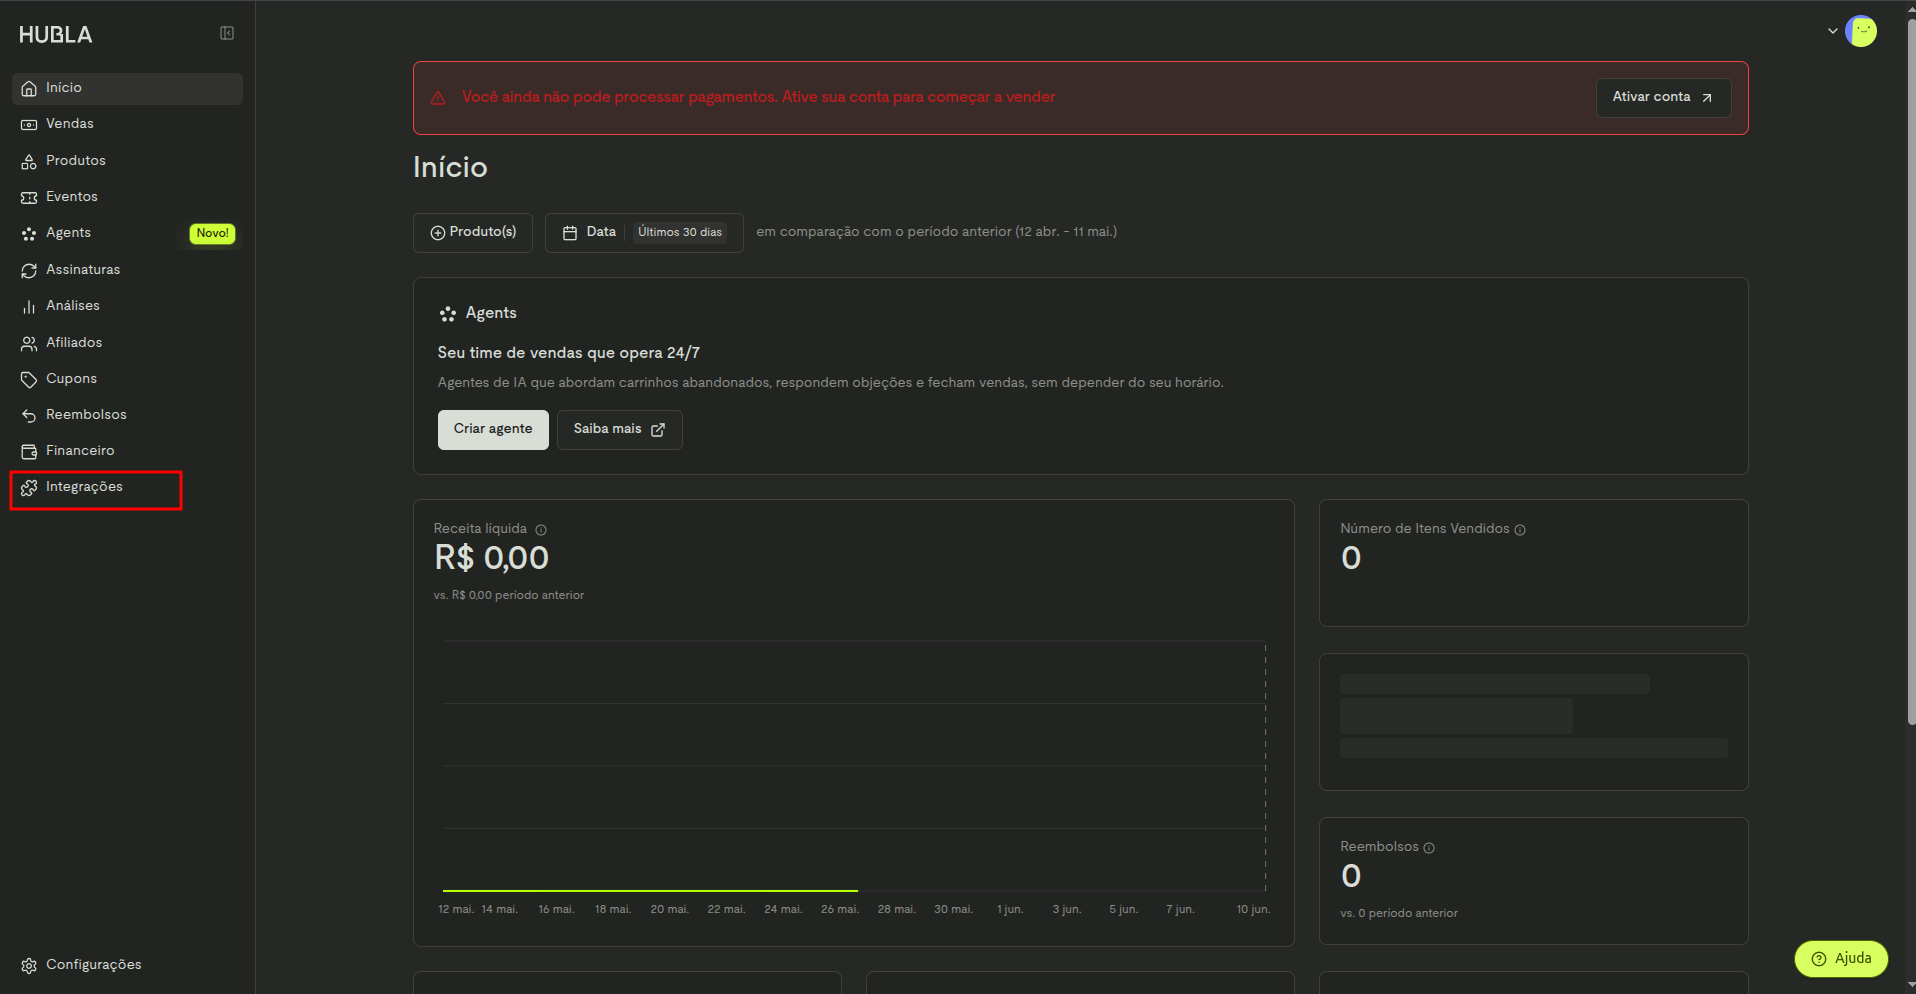The height and width of the screenshot is (994, 1916).
Task: Click the Receita líquida info icon
Action: click(541, 530)
